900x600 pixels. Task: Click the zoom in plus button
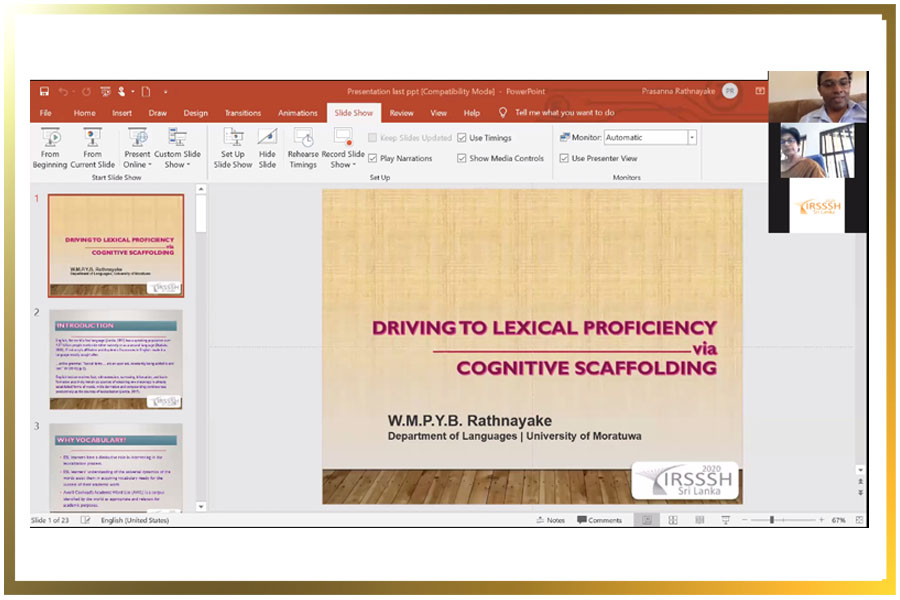[x=821, y=520]
